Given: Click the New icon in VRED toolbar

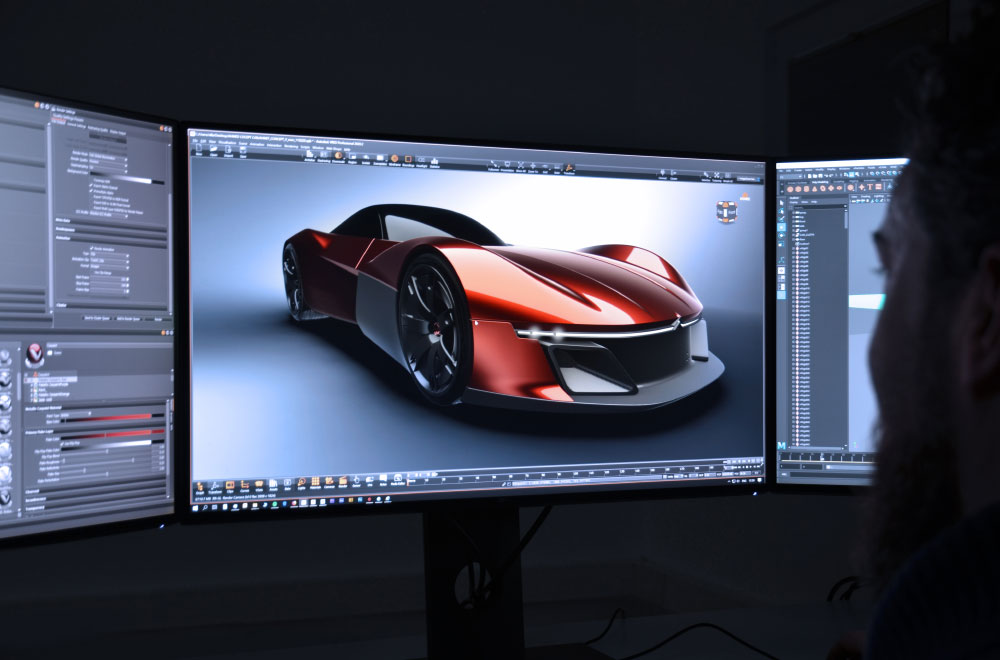Looking at the screenshot, I should pos(198,148).
